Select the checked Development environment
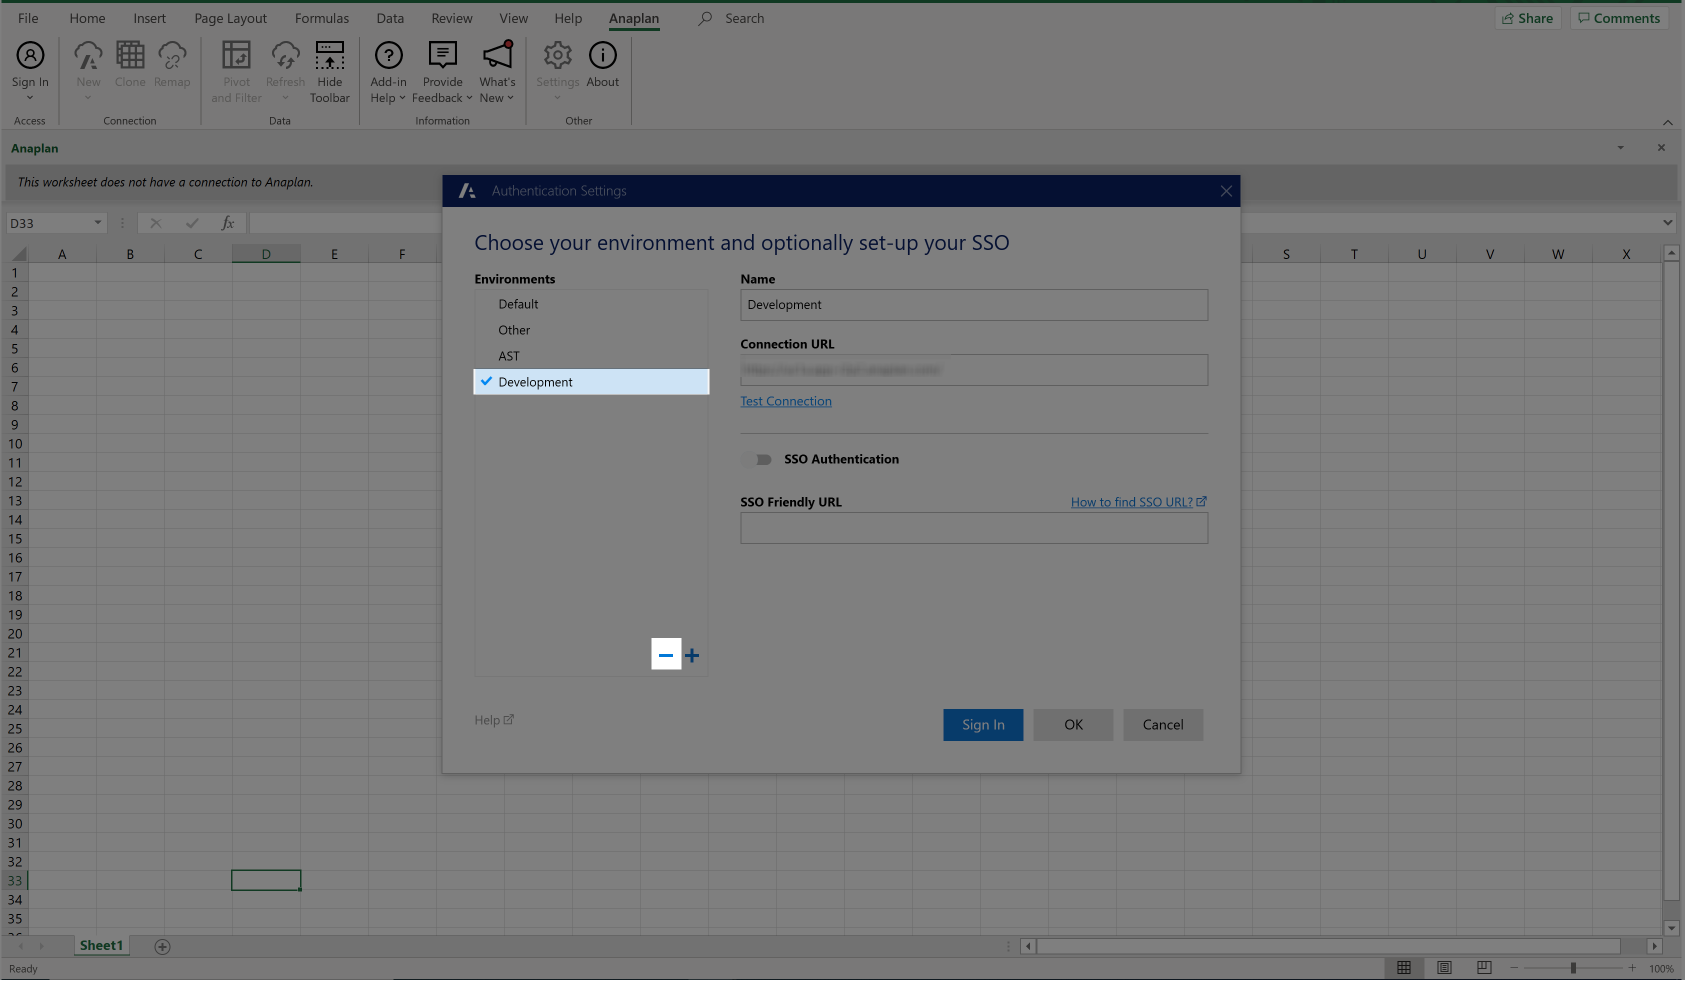The height and width of the screenshot is (981, 1686). [591, 382]
